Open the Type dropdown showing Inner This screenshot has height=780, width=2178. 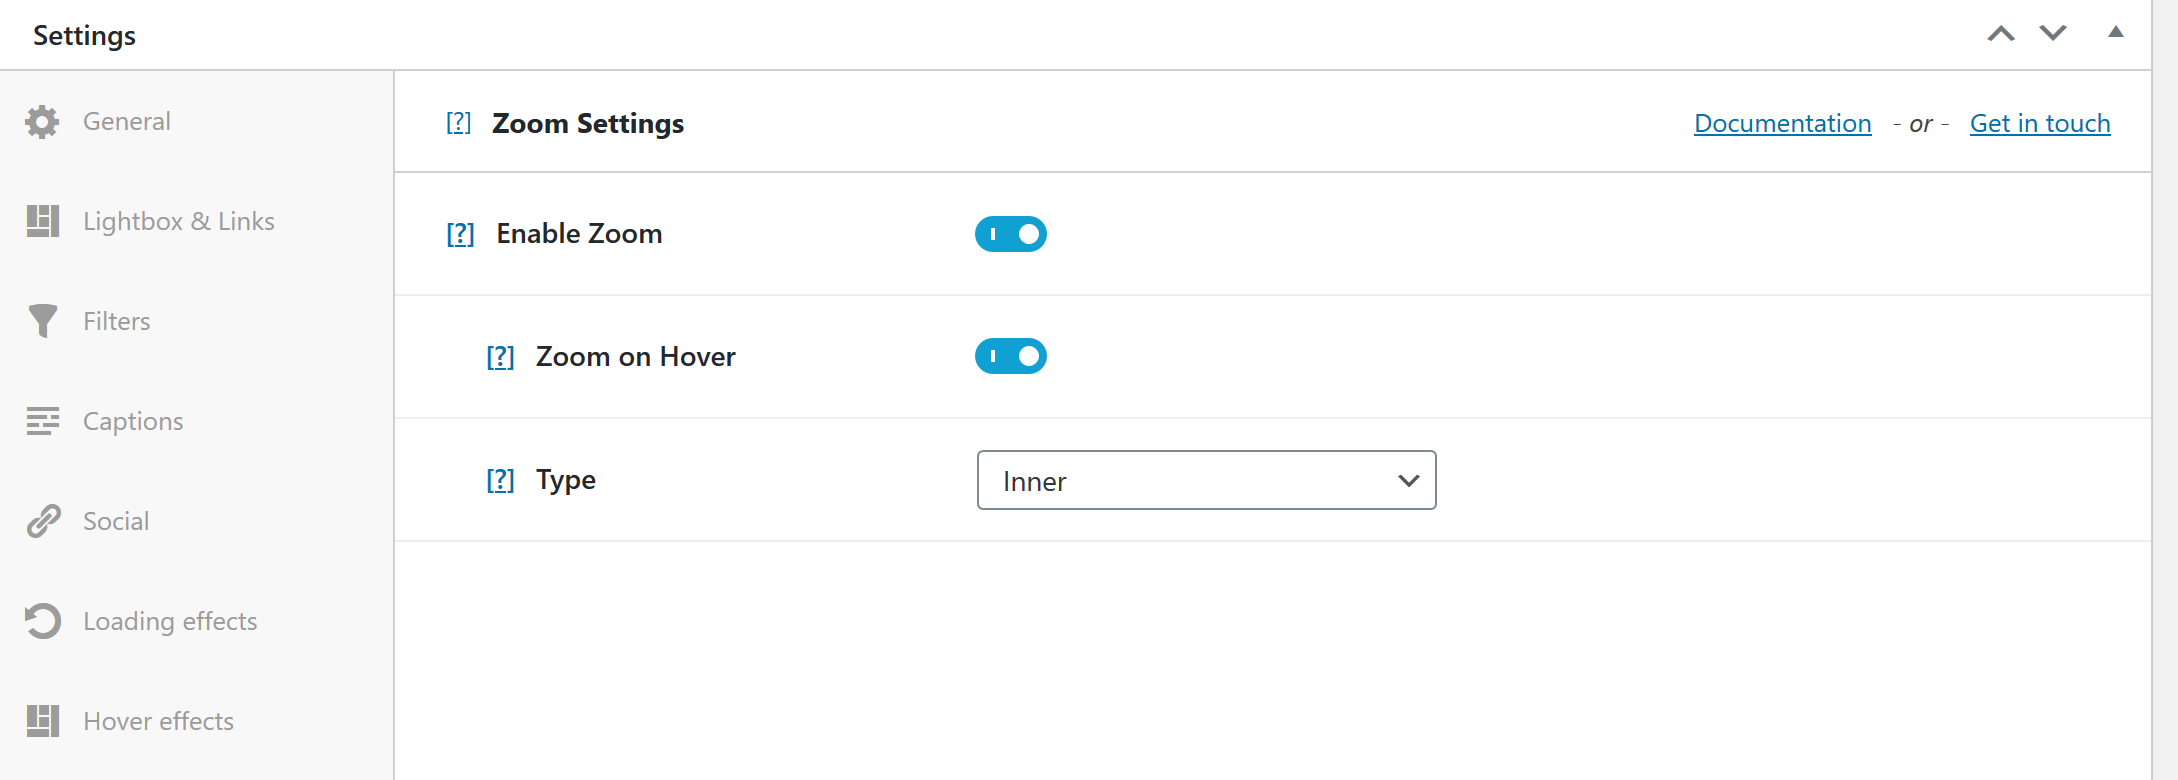point(1207,480)
